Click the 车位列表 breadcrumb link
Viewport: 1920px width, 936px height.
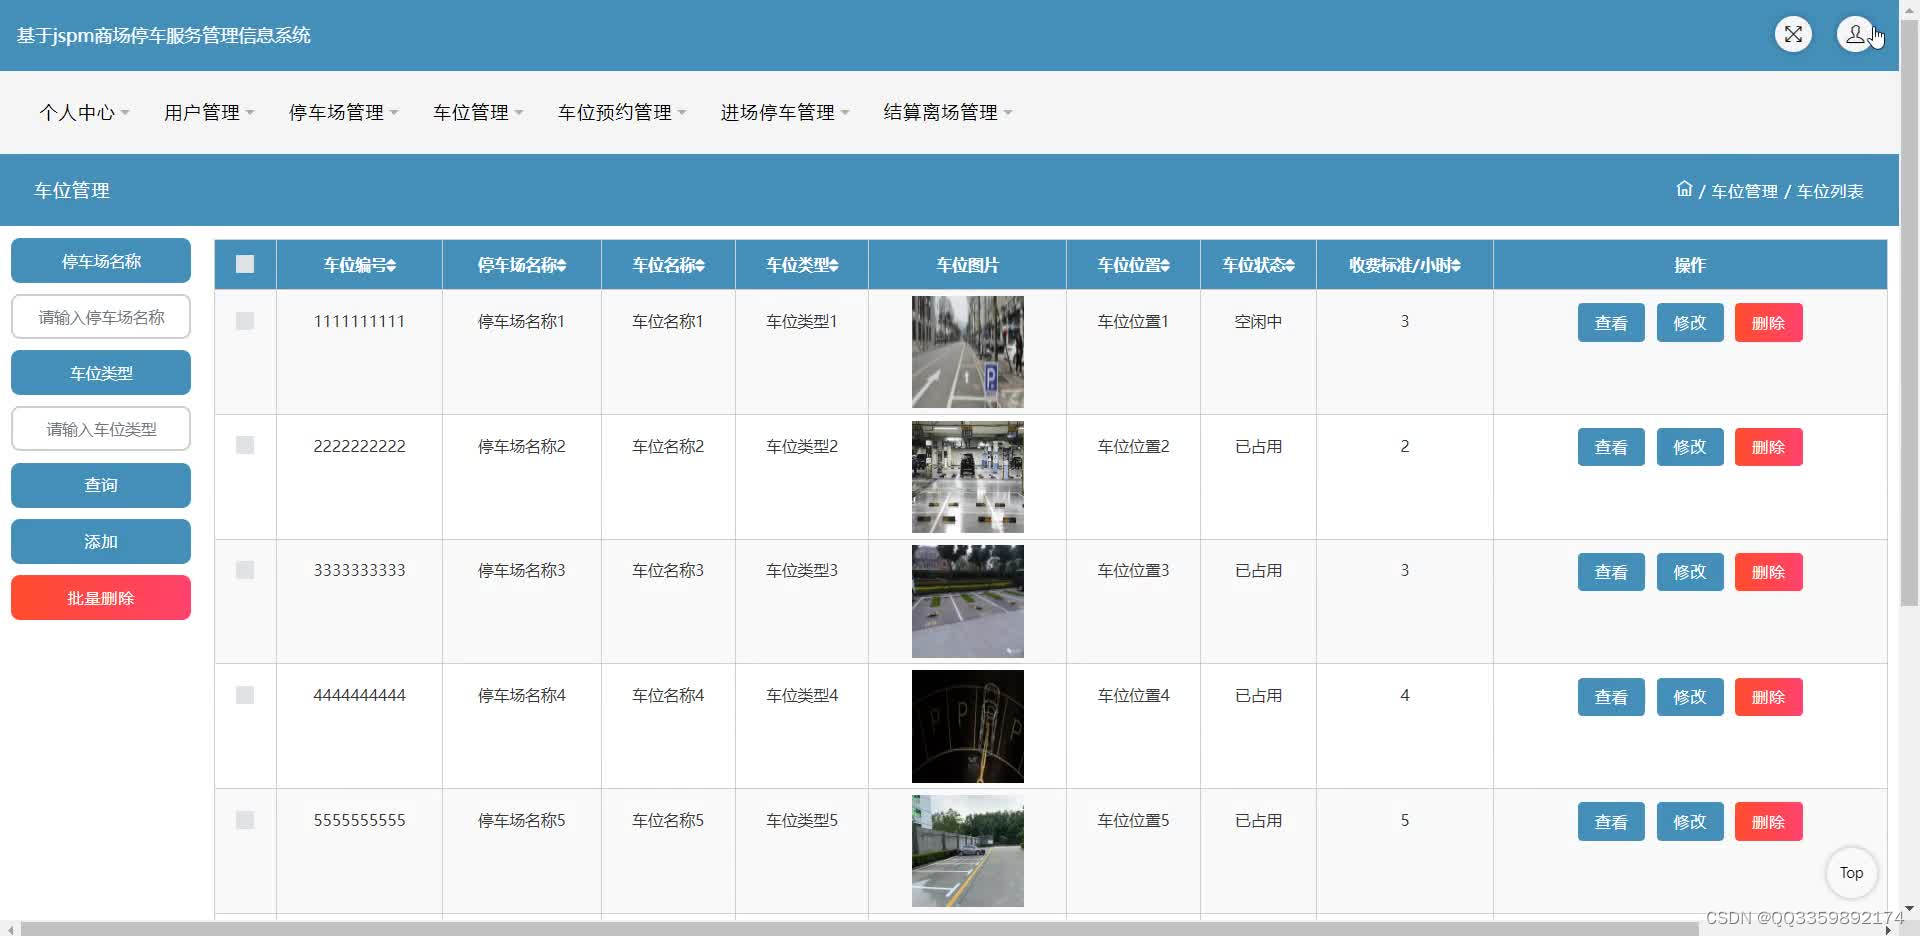[1830, 191]
